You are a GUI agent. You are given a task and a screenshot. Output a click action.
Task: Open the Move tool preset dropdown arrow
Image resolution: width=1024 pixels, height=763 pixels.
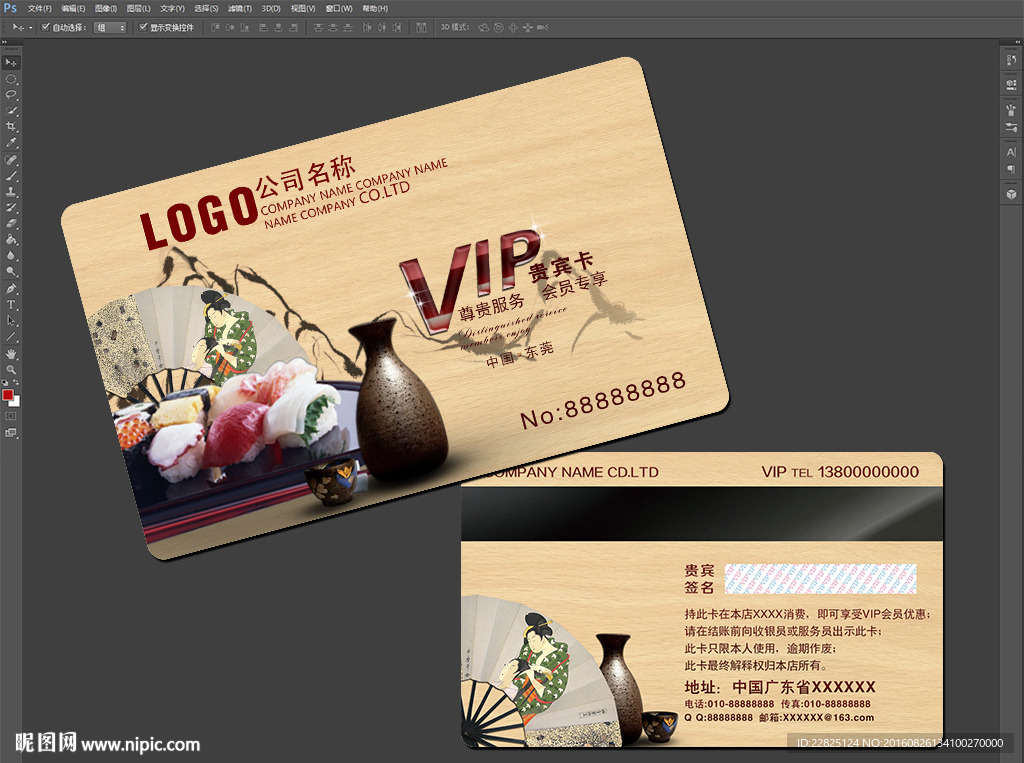(x=30, y=27)
